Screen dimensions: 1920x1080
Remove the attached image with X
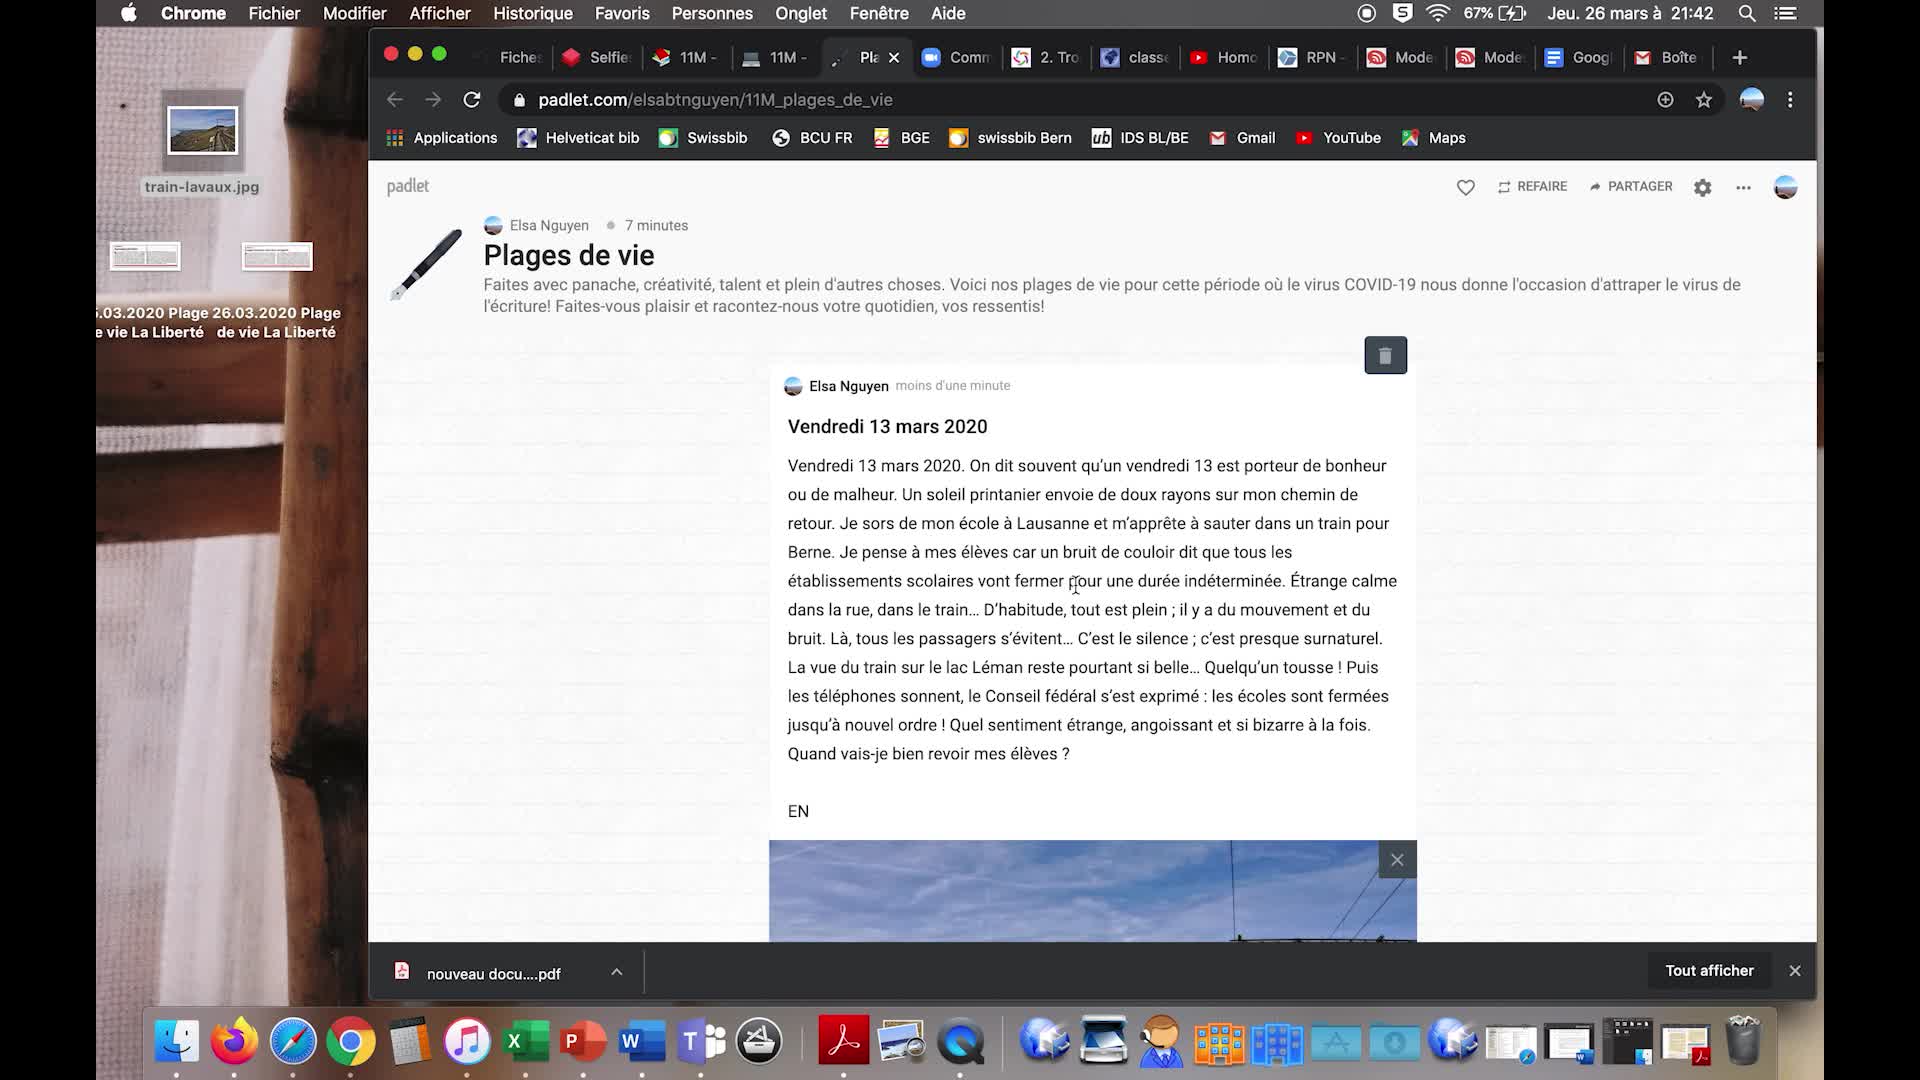coord(1397,860)
